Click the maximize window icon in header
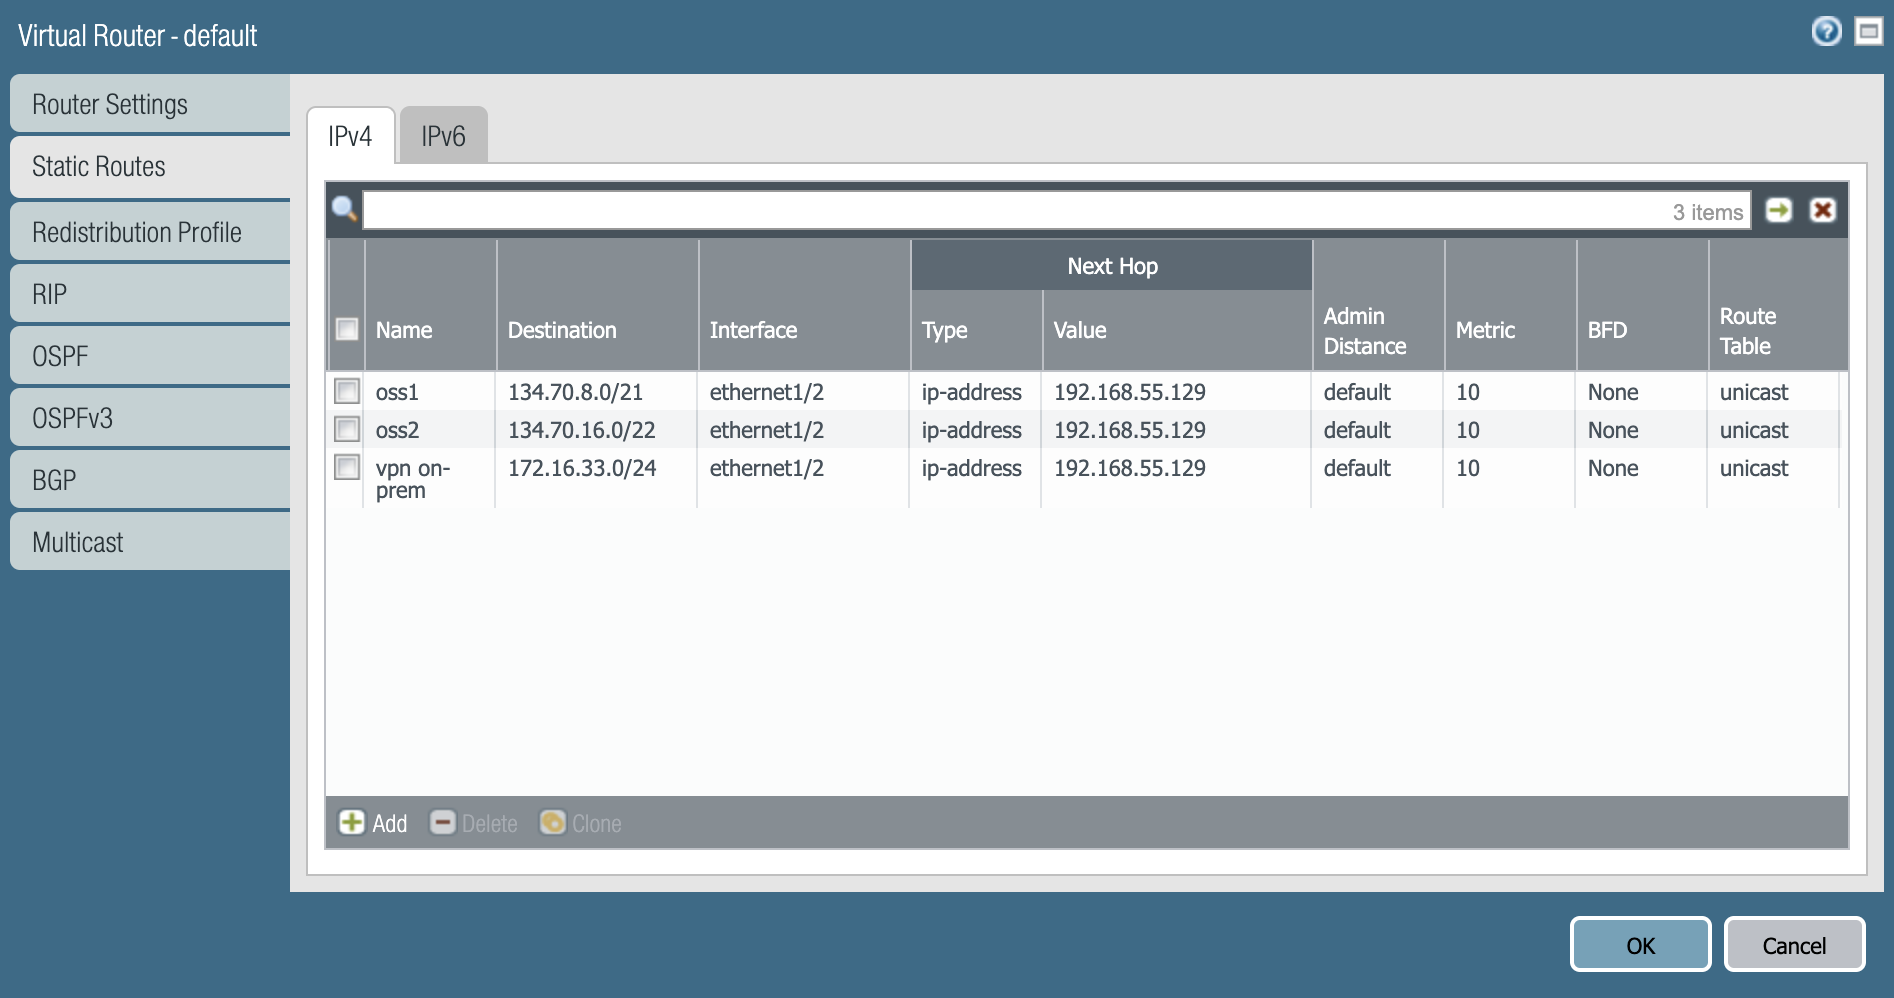 (x=1868, y=32)
